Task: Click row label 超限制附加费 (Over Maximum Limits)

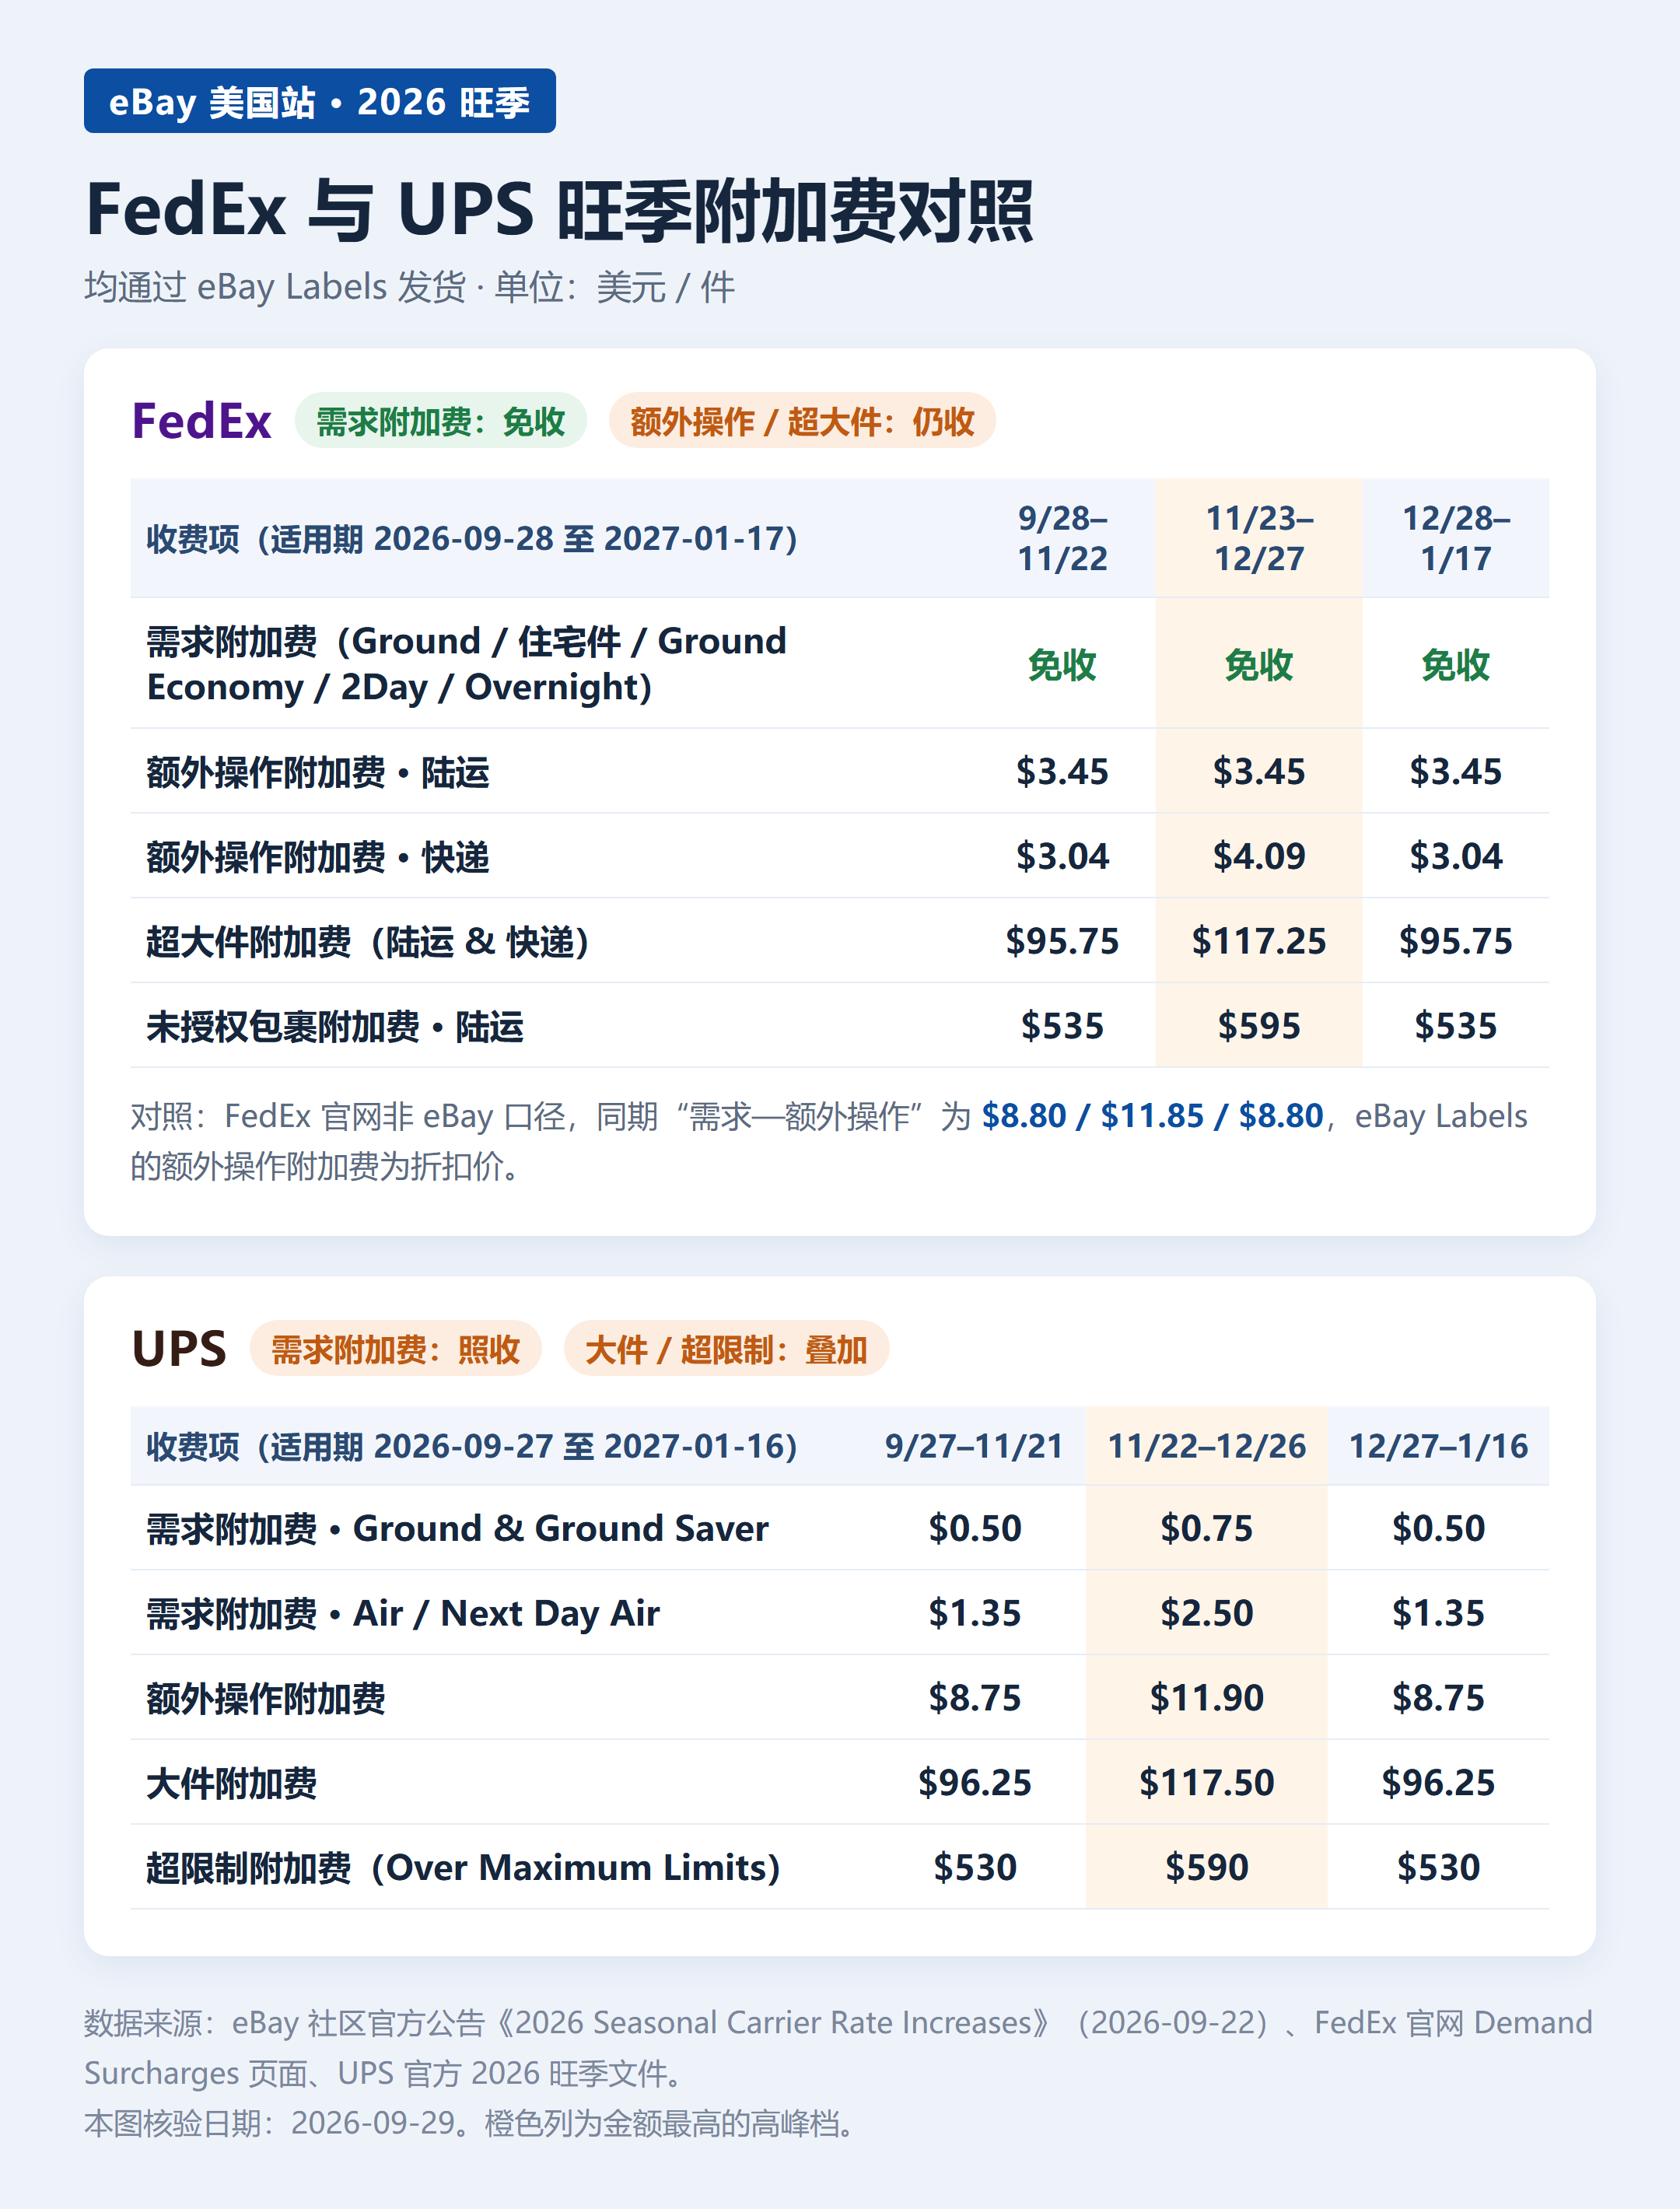Action: click(463, 1868)
